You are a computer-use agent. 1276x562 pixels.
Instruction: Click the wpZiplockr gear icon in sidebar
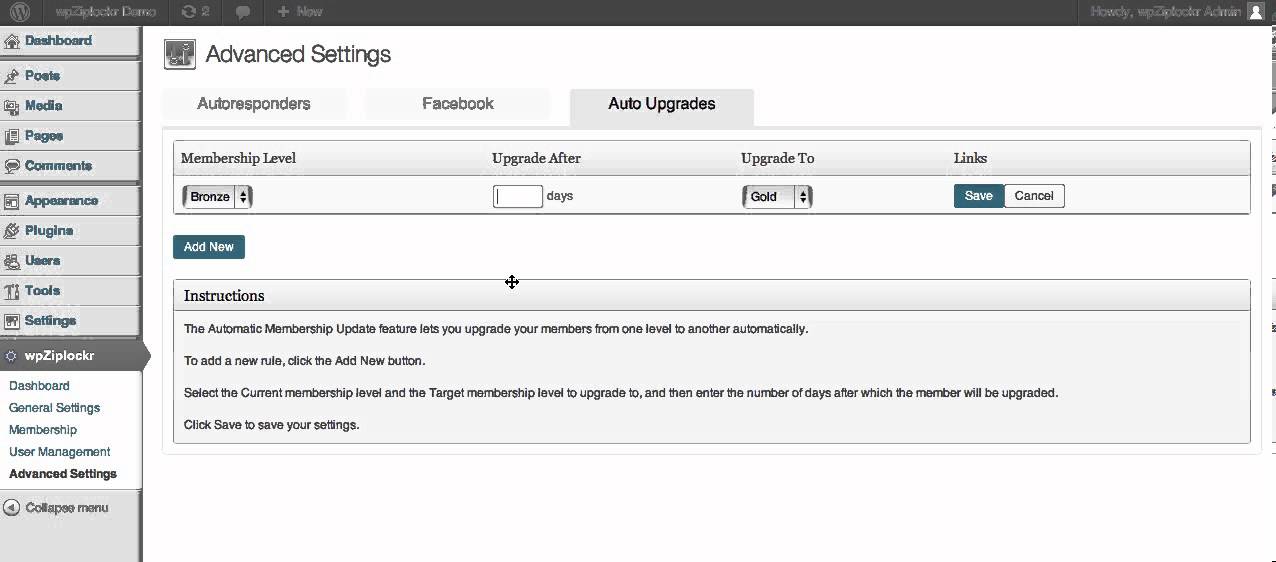tap(11, 356)
